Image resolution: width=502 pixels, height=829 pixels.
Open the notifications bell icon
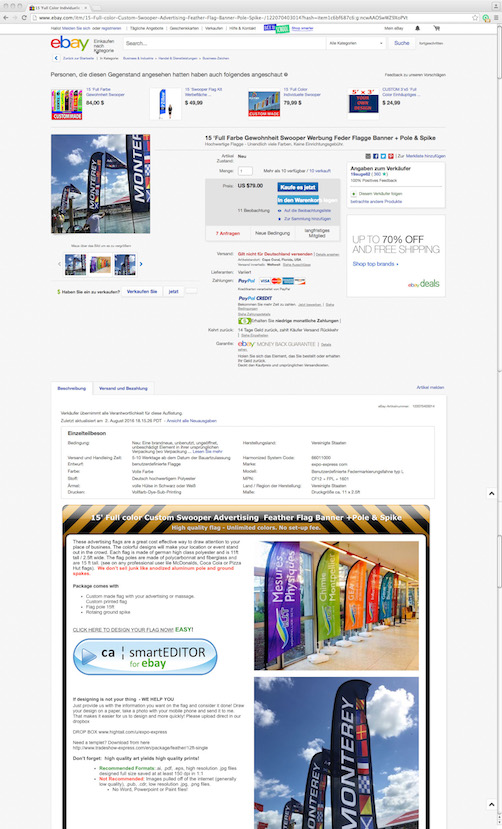point(417,28)
